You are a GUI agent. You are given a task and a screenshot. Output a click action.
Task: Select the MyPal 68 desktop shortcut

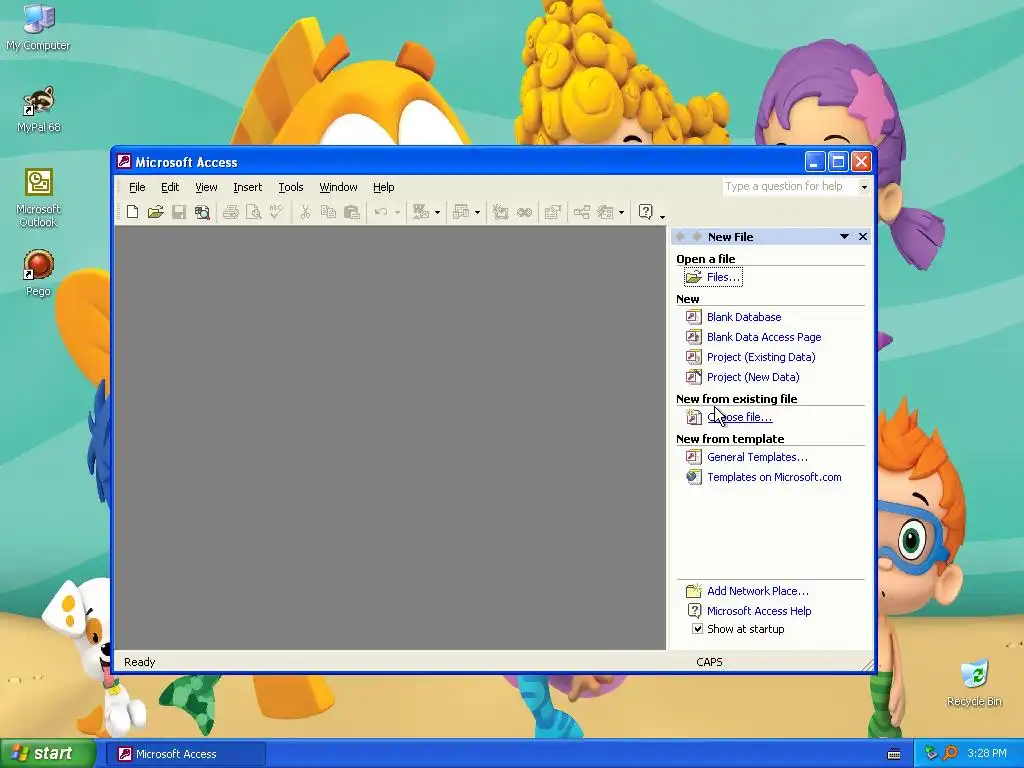click(39, 109)
